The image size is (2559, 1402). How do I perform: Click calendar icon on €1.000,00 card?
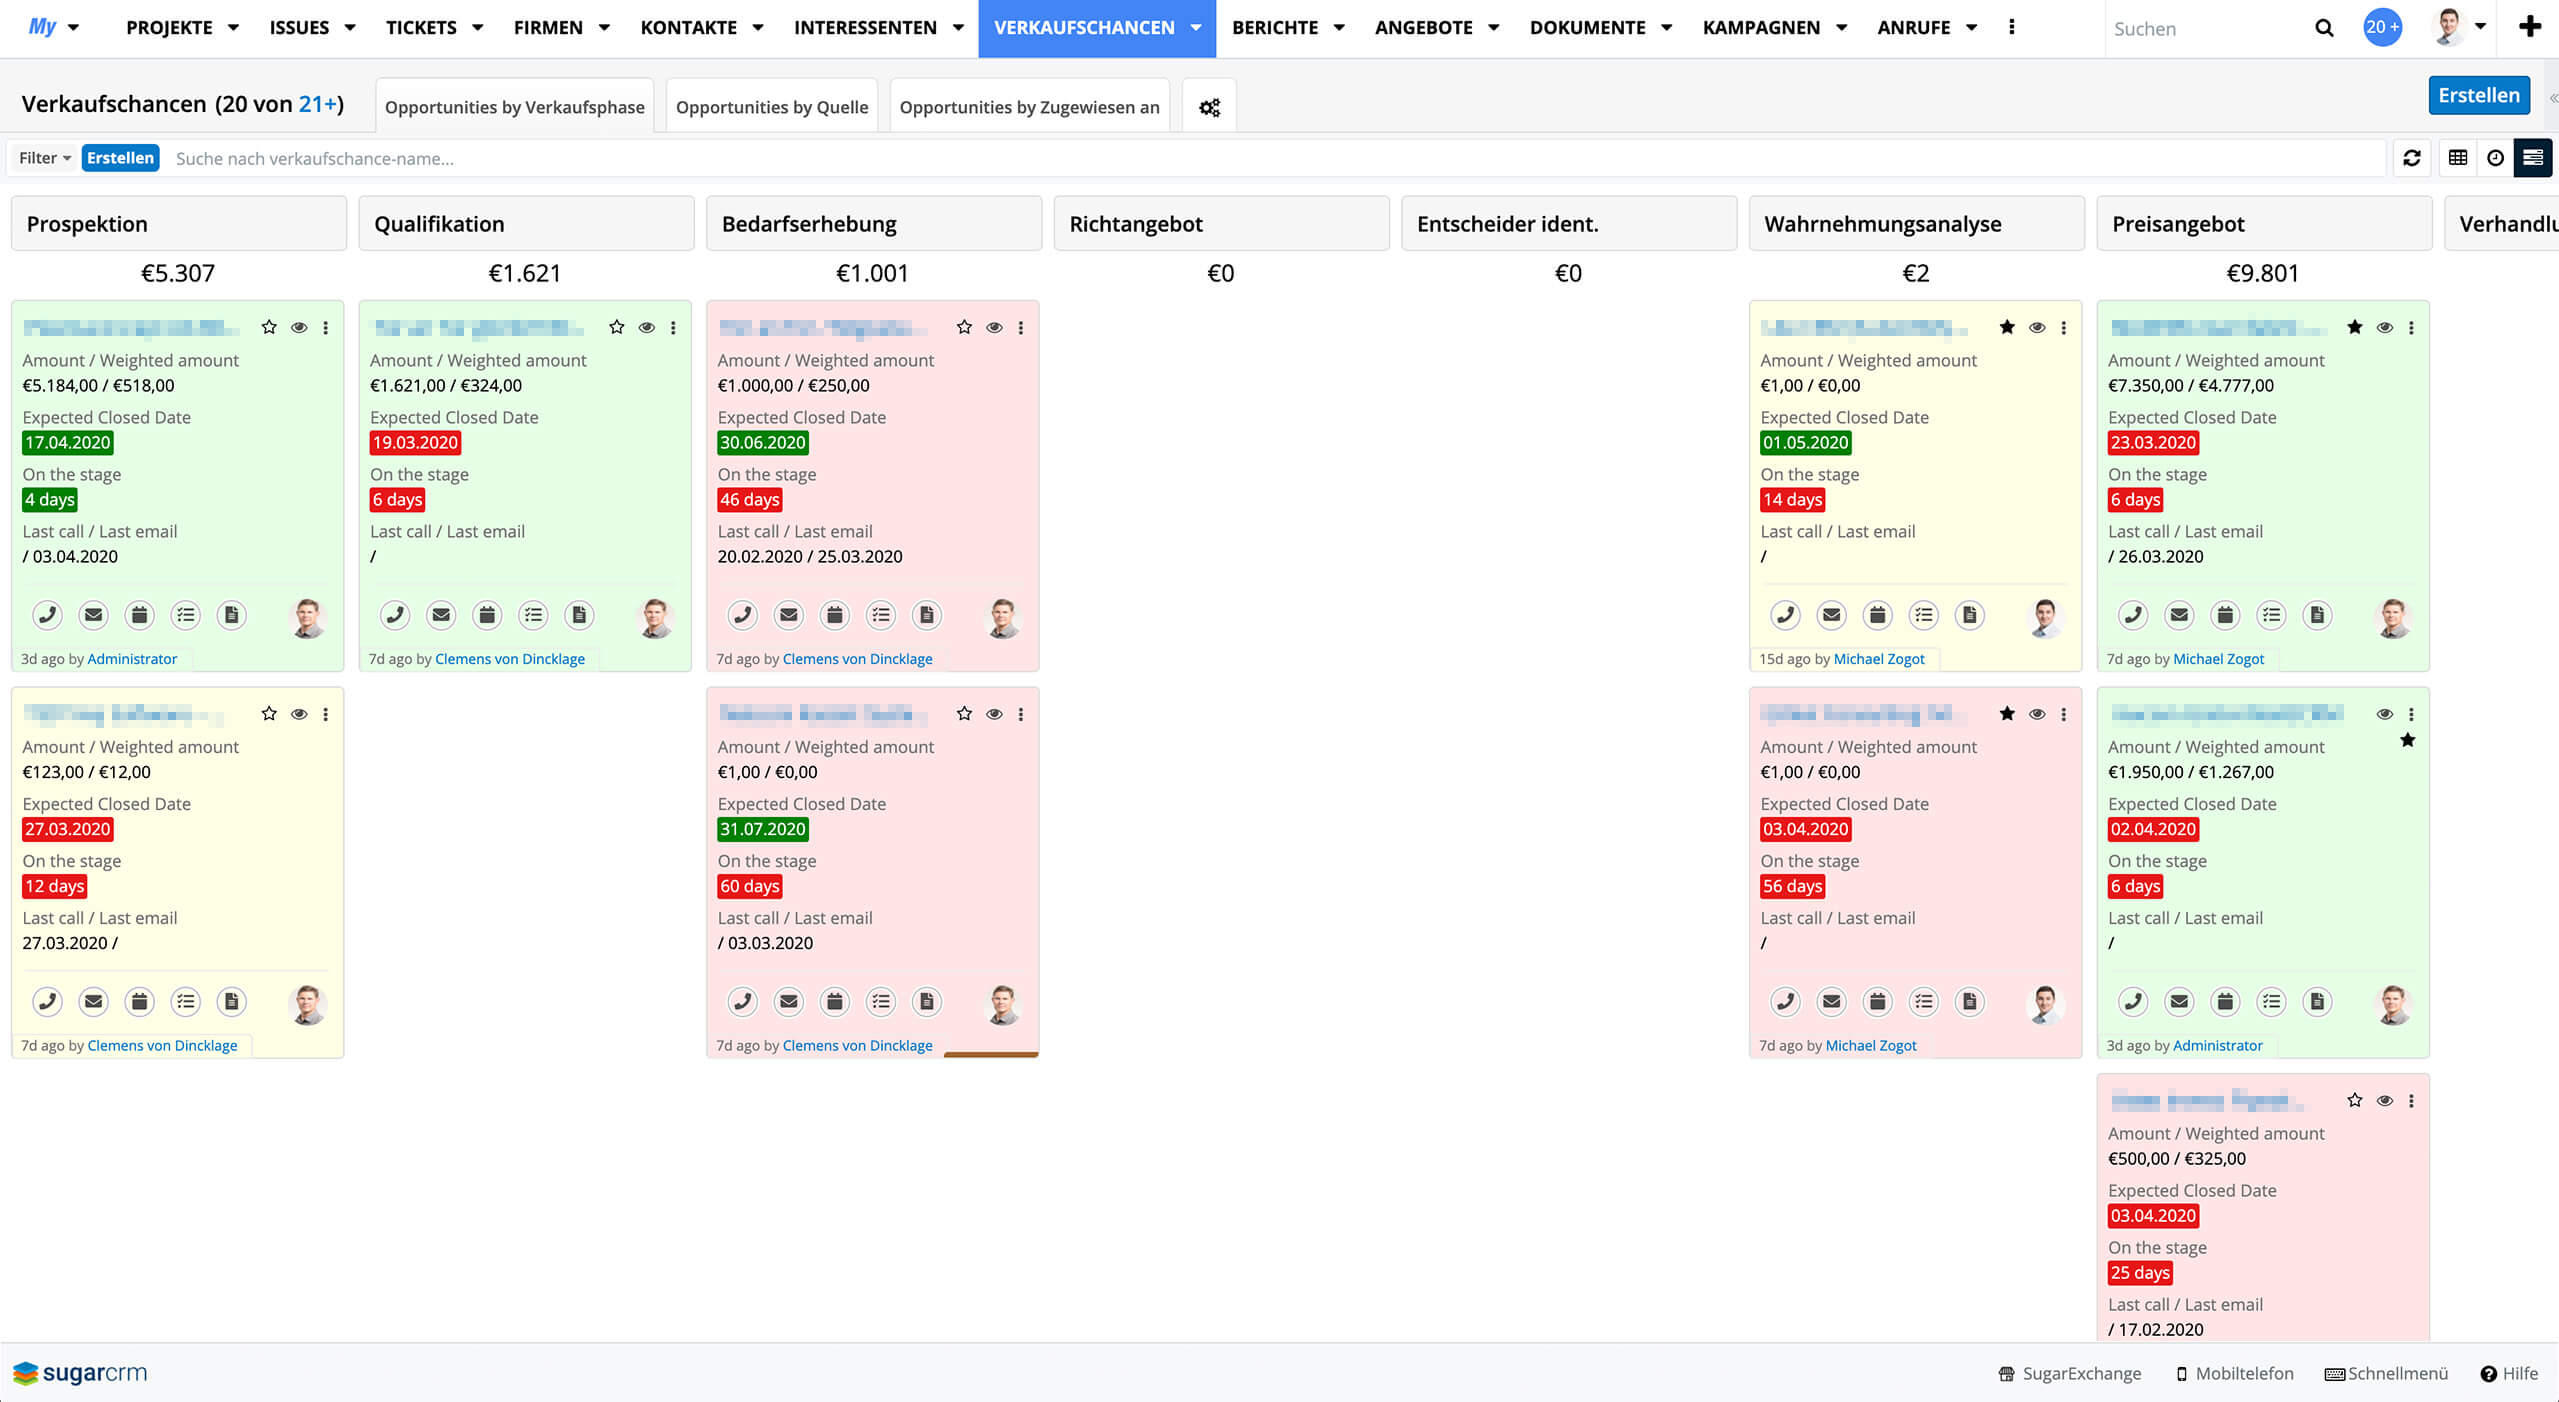point(835,615)
